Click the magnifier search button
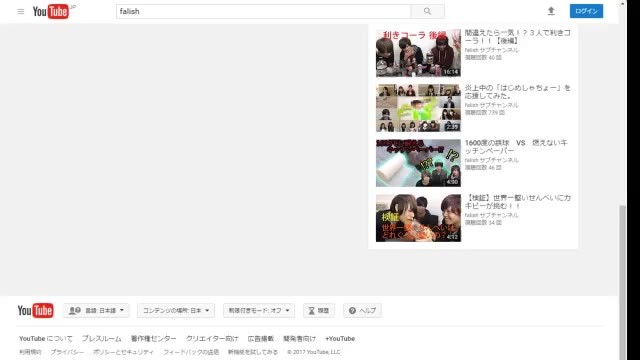 [x=427, y=11]
